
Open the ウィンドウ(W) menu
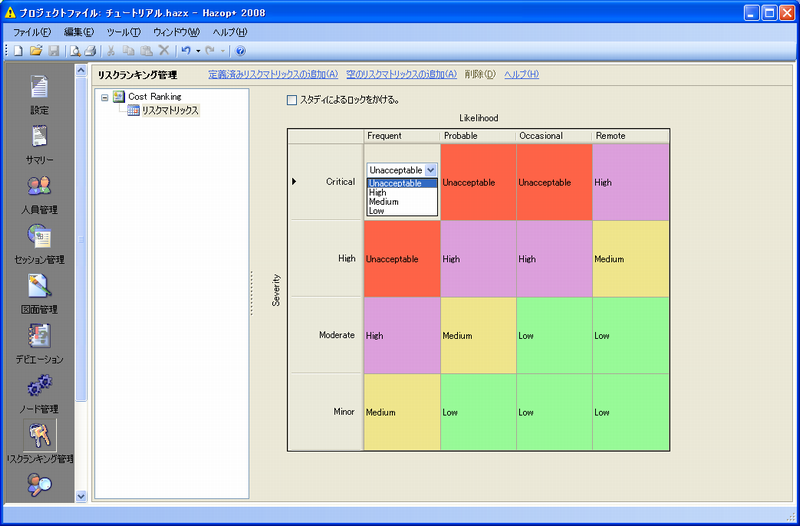pos(177,32)
